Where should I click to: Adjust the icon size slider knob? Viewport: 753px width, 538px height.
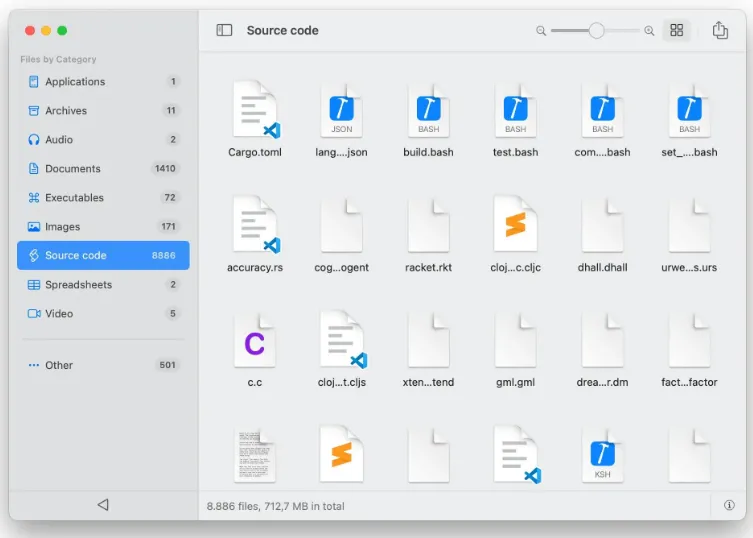click(x=596, y=31)
